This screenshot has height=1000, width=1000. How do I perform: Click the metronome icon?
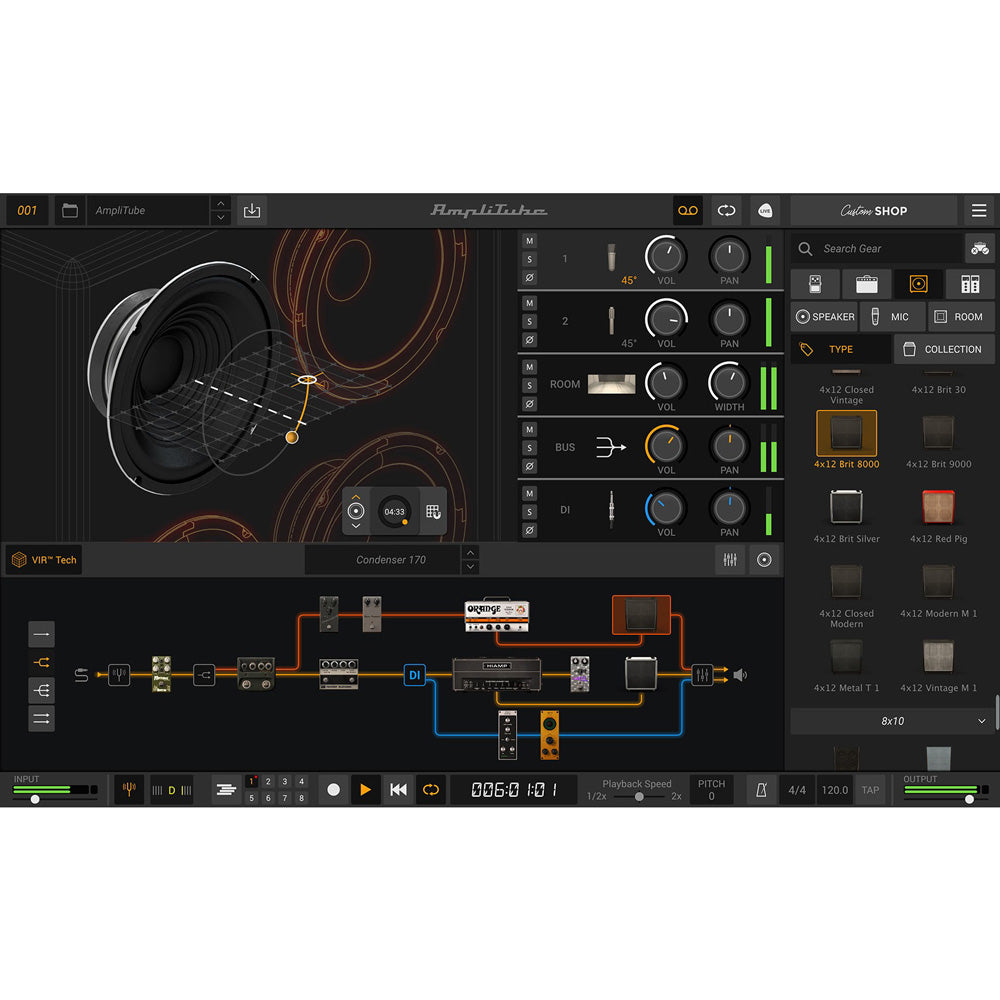pos(761,790)
